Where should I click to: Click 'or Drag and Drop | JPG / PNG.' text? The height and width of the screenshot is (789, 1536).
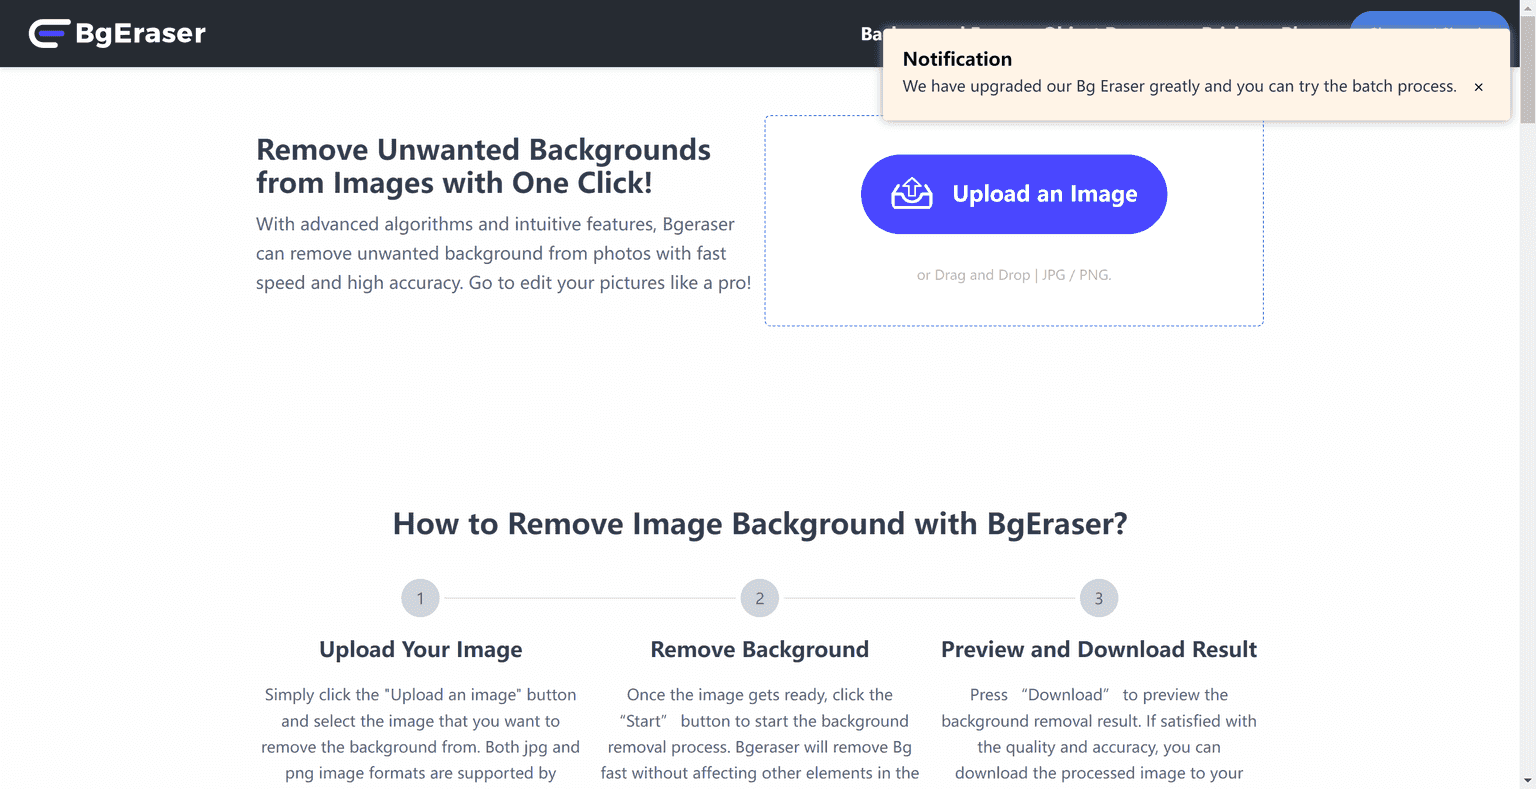pos(1014,275)
